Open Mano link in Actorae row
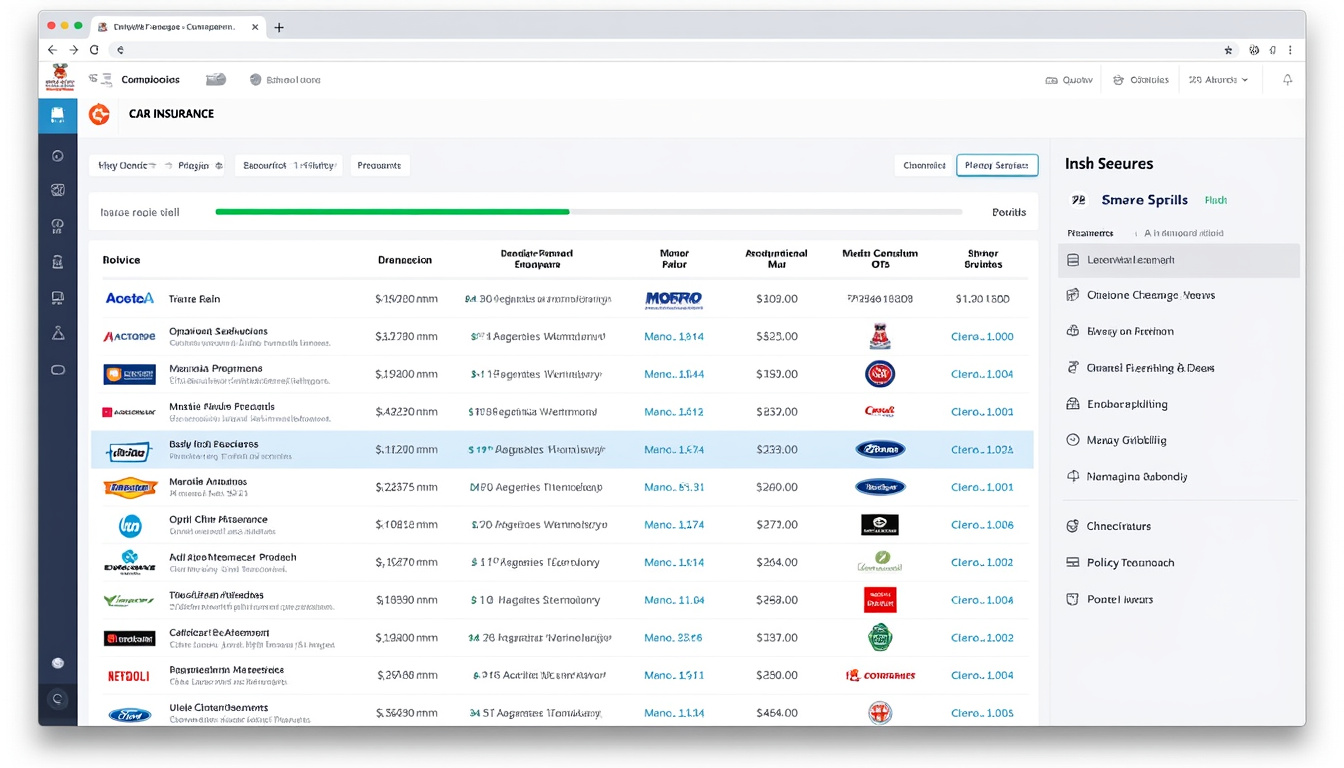Image resolution: width=1344 pixels, height=768 pixels. 674,337
